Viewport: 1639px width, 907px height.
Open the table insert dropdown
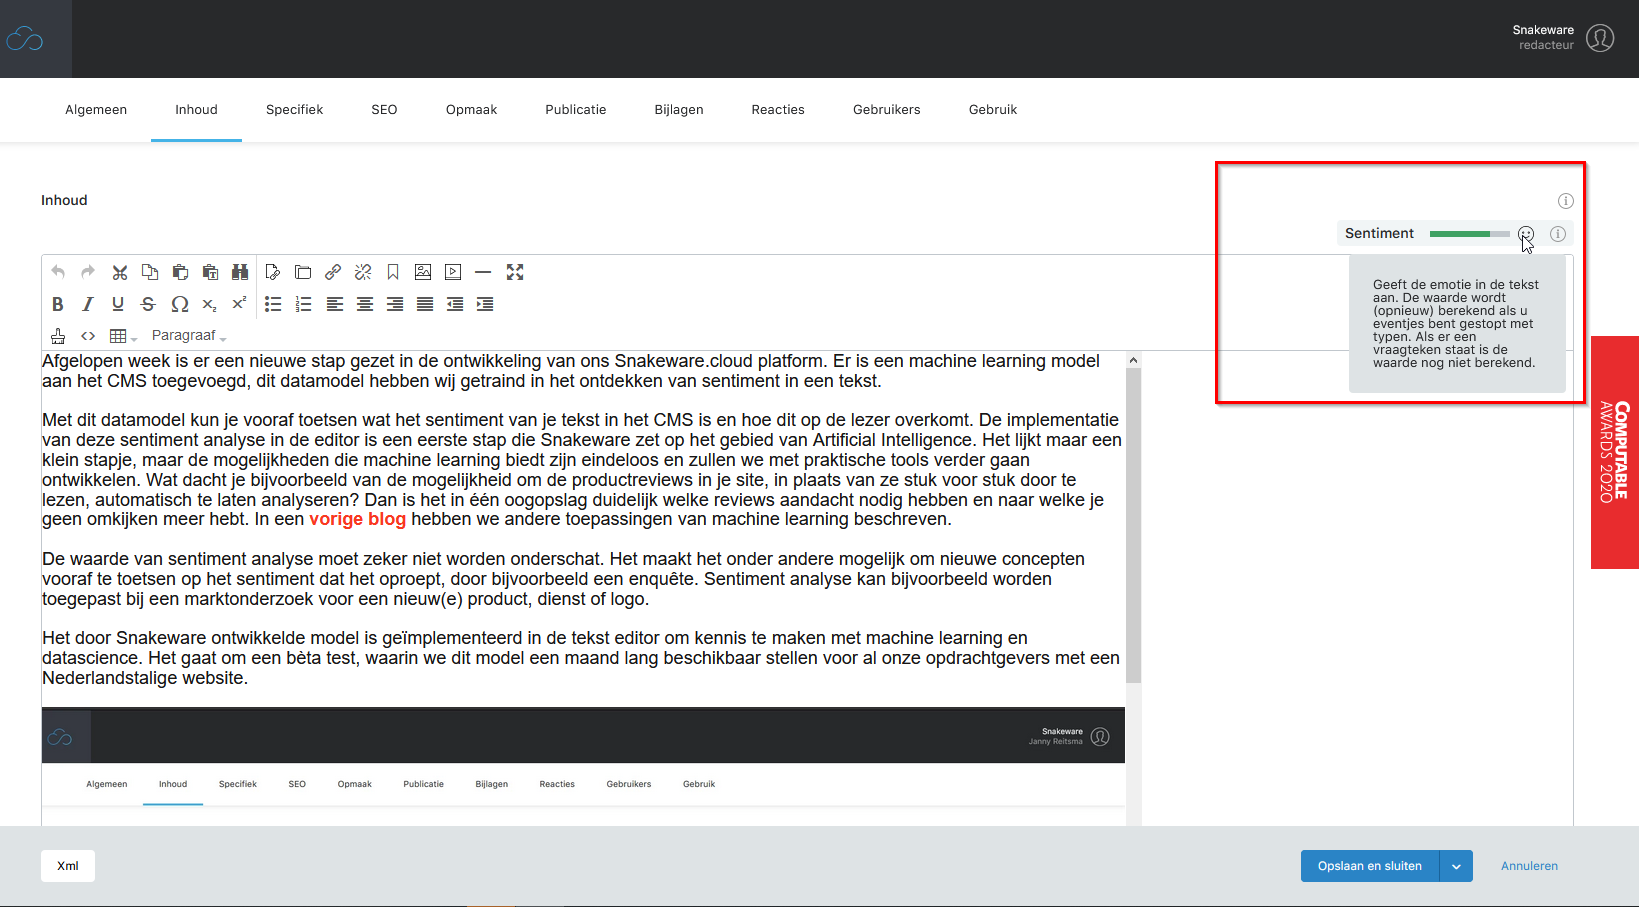(123, 336)
